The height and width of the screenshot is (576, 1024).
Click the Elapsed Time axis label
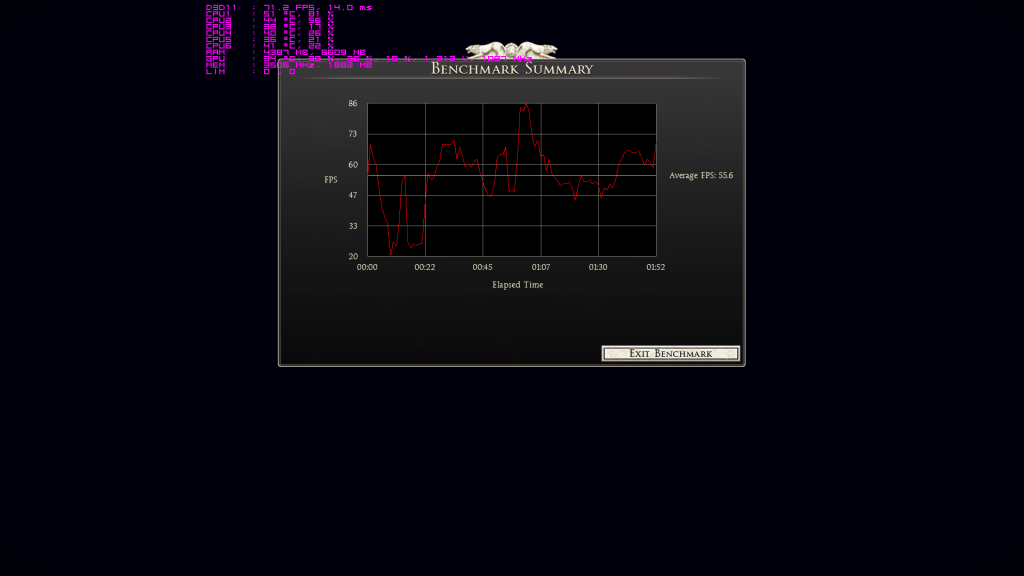[517, 285]
